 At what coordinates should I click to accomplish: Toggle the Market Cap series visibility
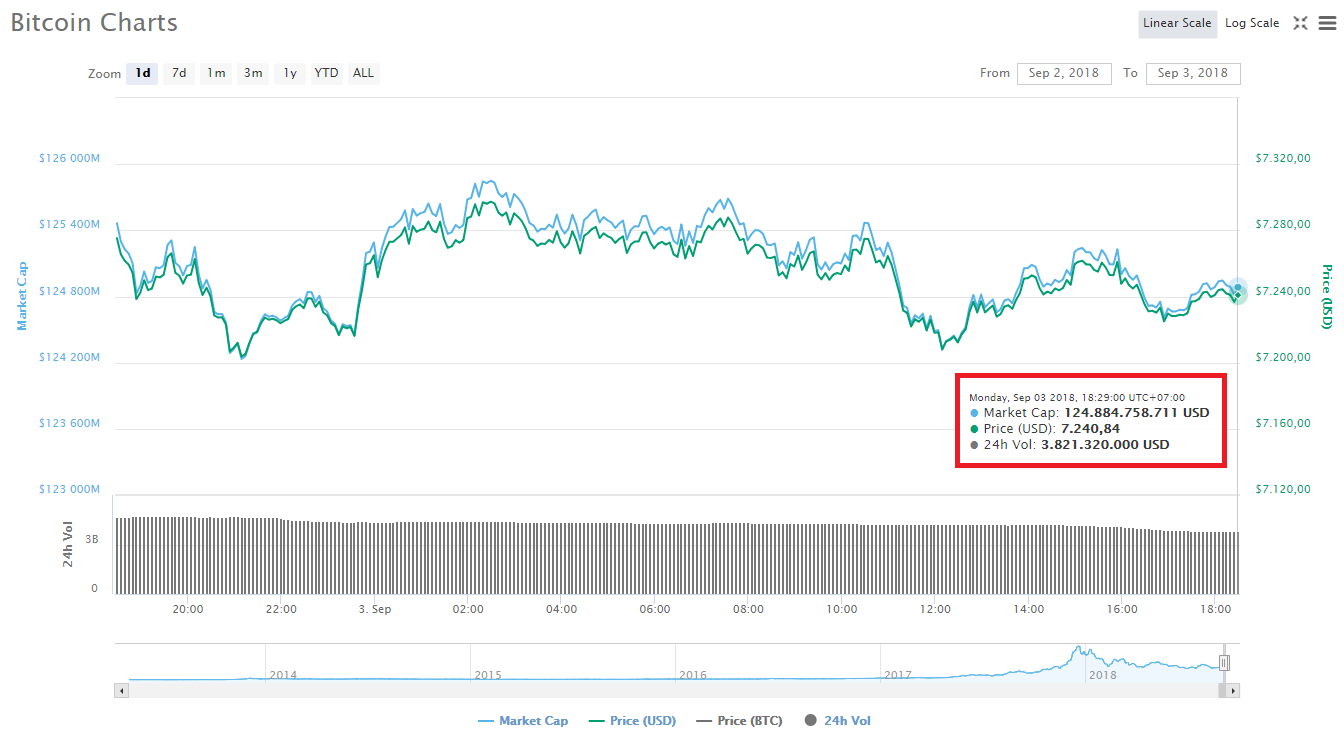click(x=523, y=720)
